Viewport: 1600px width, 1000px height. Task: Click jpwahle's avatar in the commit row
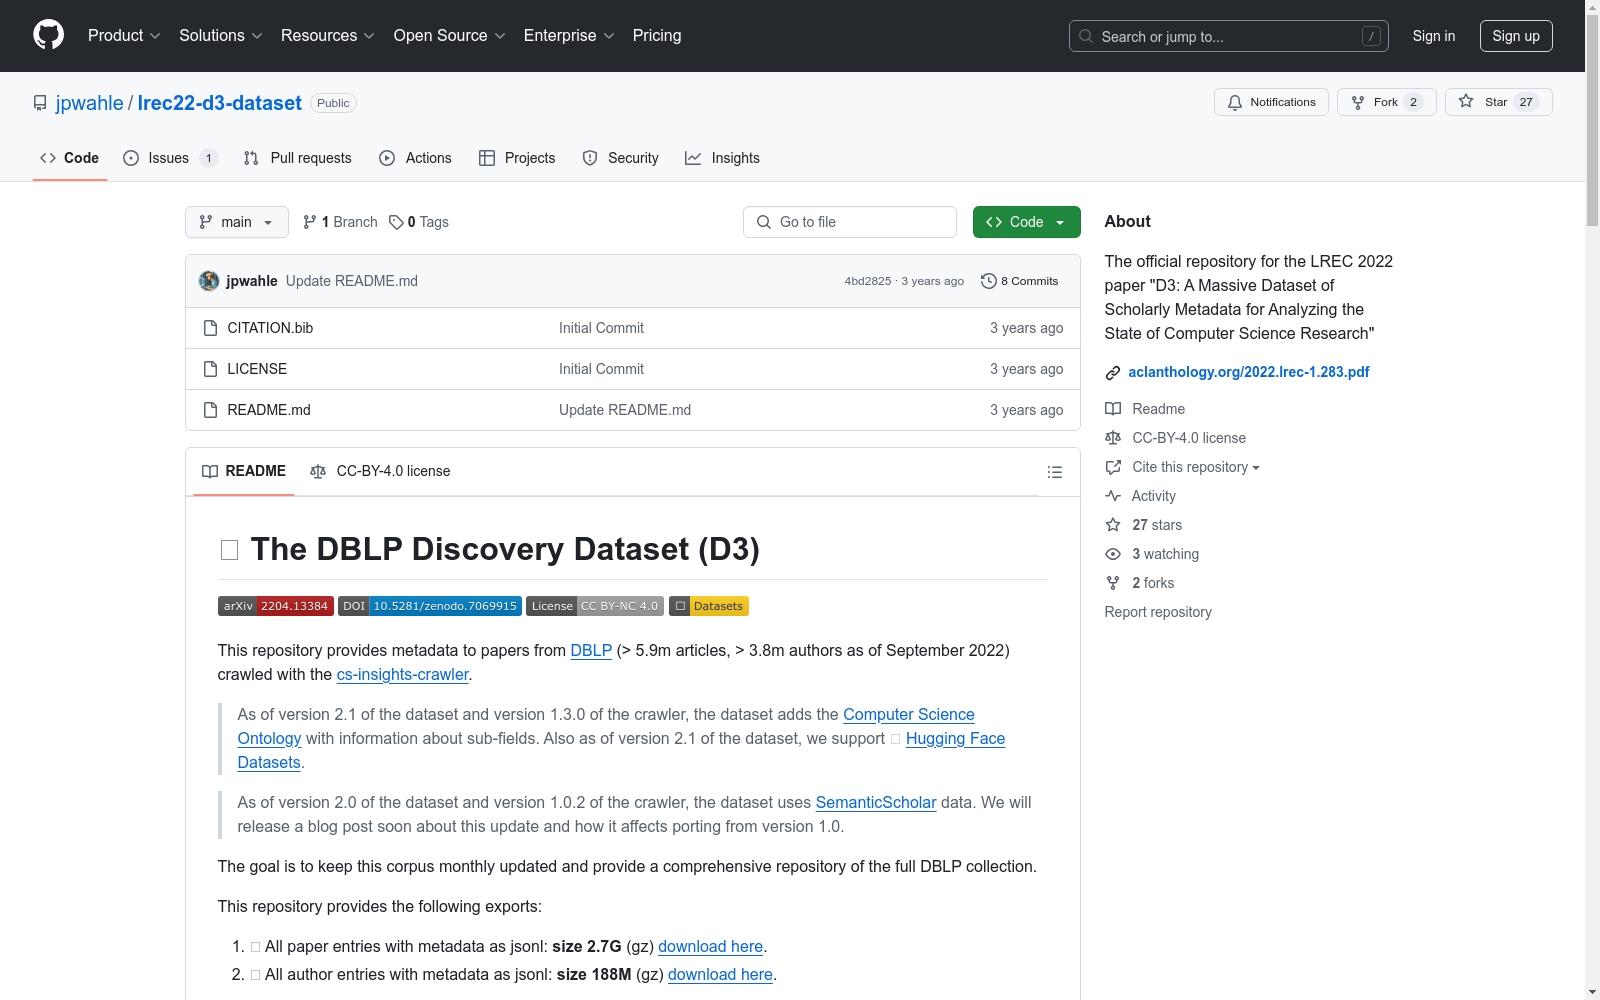pyautogui.click(x=209, y=281)
